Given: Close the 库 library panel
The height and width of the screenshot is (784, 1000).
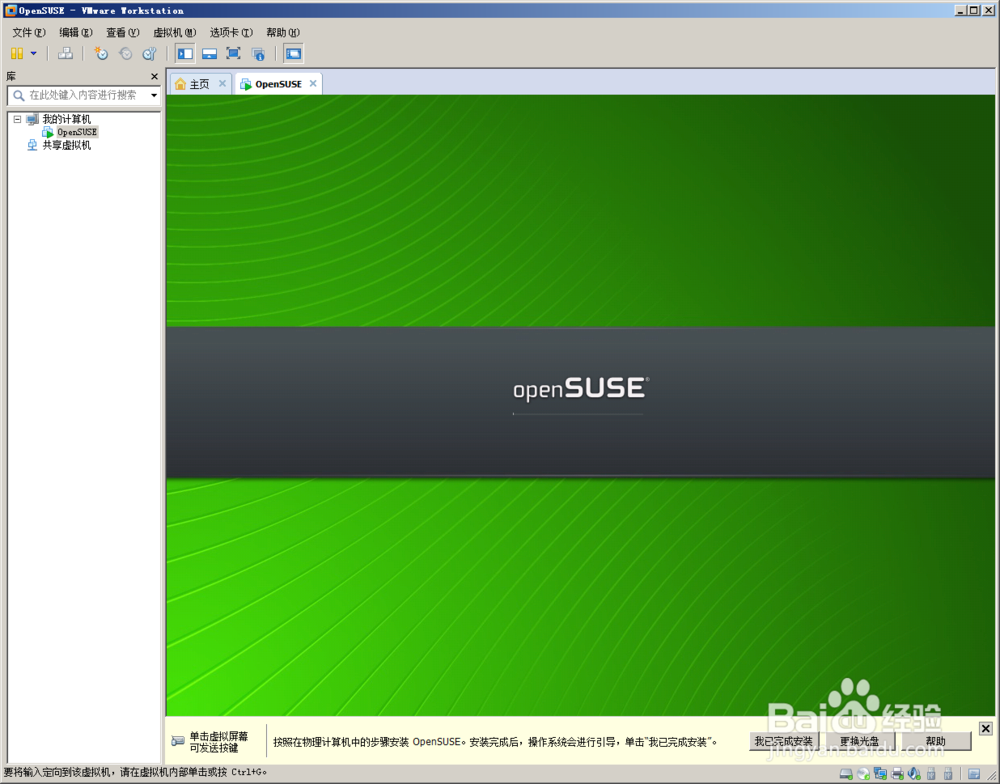Looking at the screenshot, I should coord(154,77).
